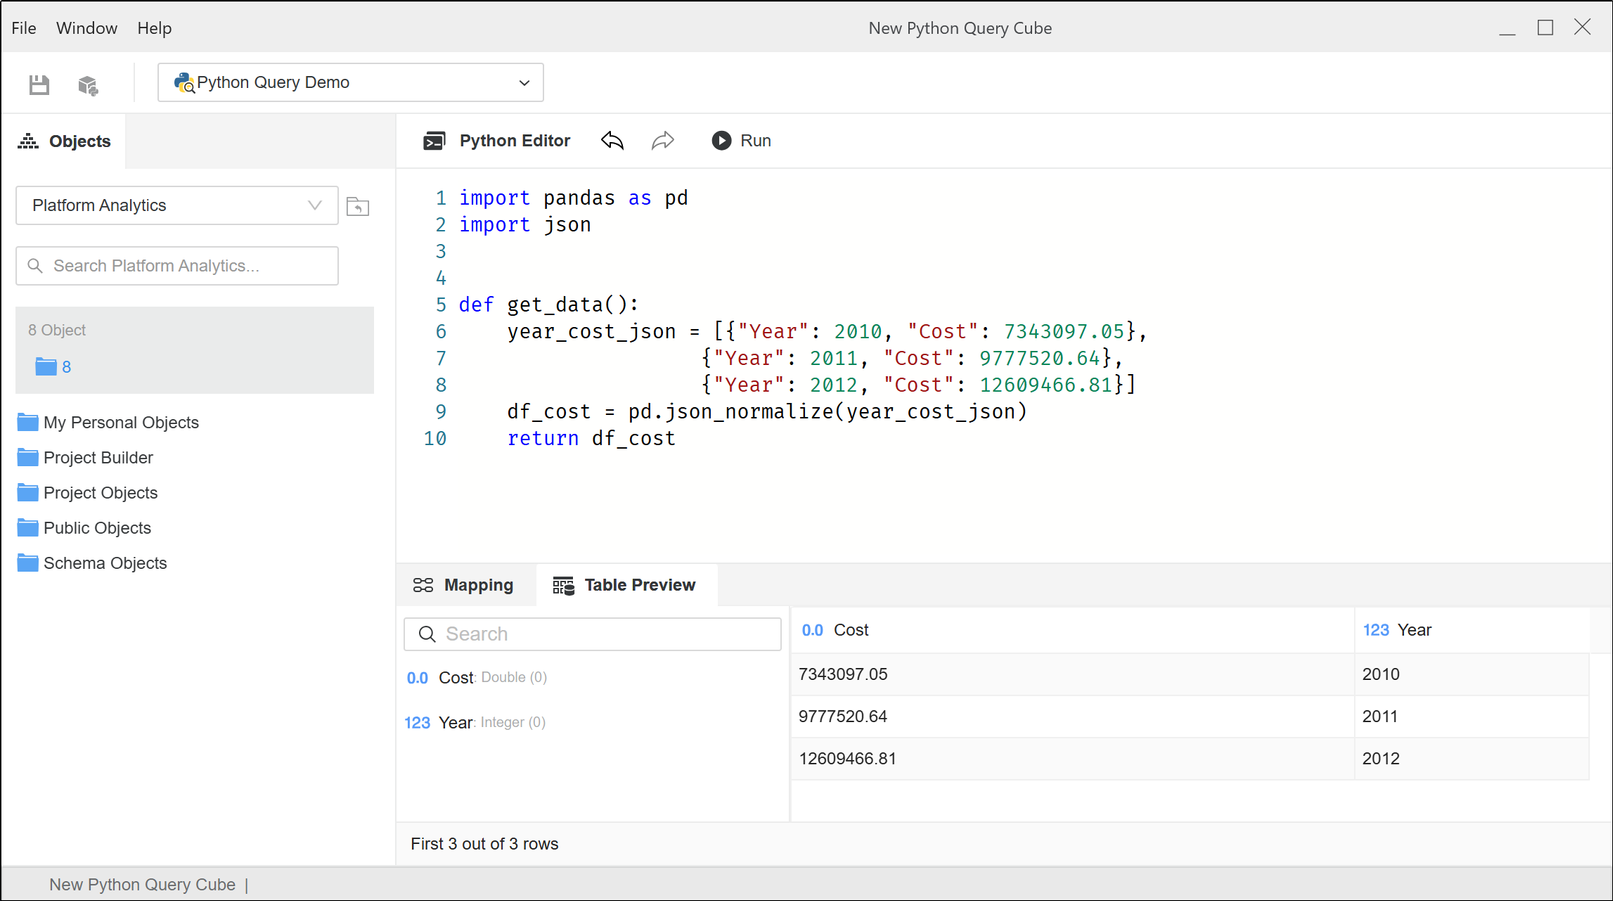Screen dimensions: 1613x901
Task: Click the Year column header in preview
Action: (1414, 630)
